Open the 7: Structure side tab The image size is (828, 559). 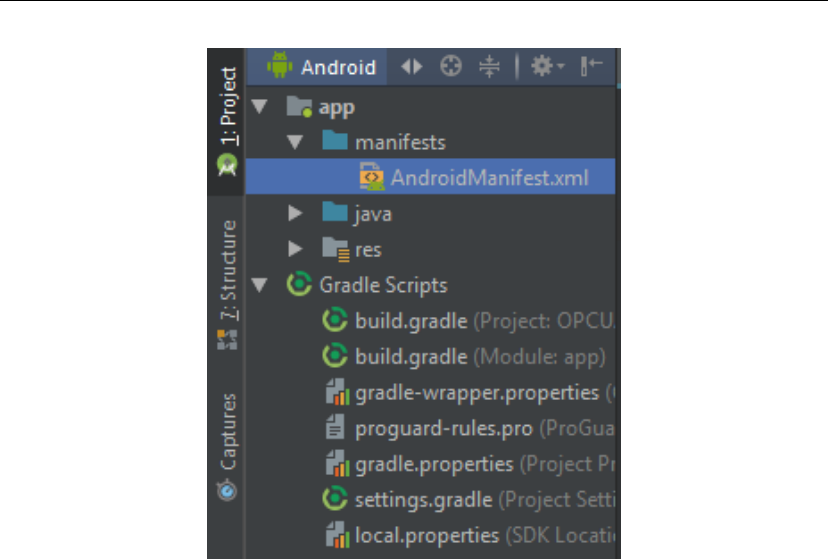click(228, 285)
